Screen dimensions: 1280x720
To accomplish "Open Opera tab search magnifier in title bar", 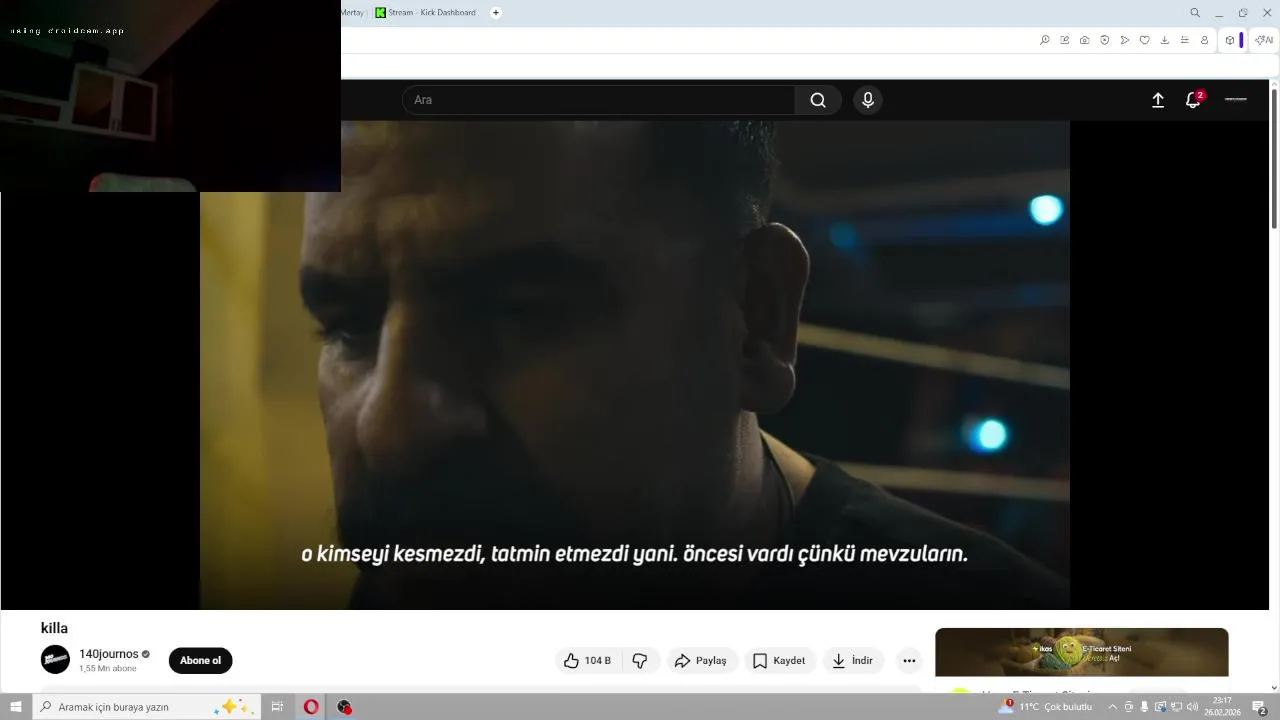I will point(1195,13).
